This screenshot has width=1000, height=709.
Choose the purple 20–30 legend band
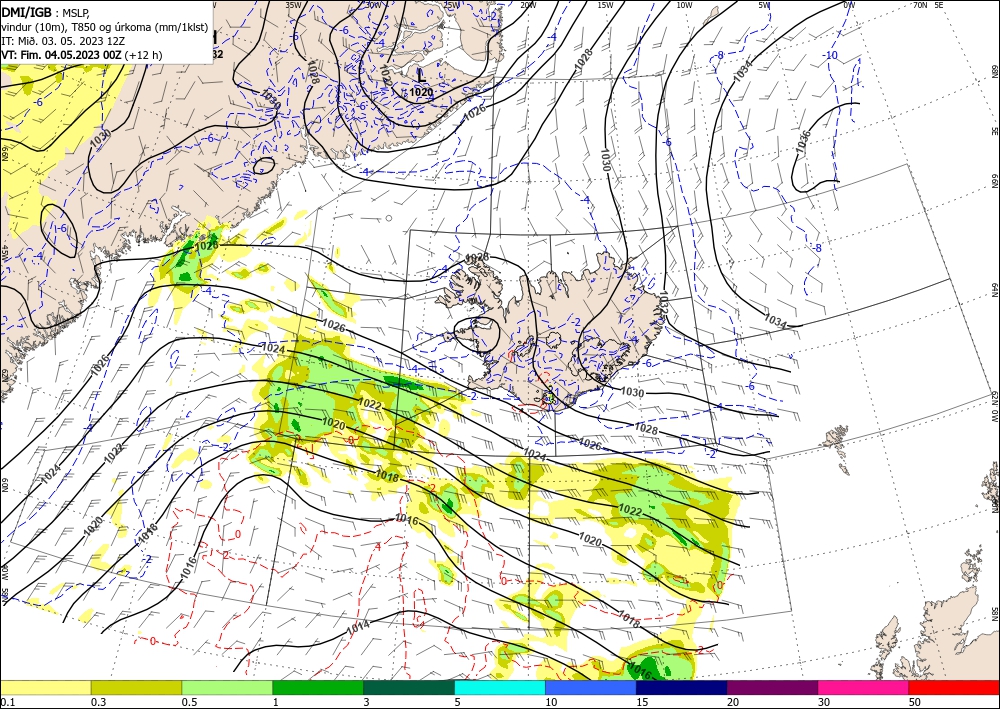(772, 687)
